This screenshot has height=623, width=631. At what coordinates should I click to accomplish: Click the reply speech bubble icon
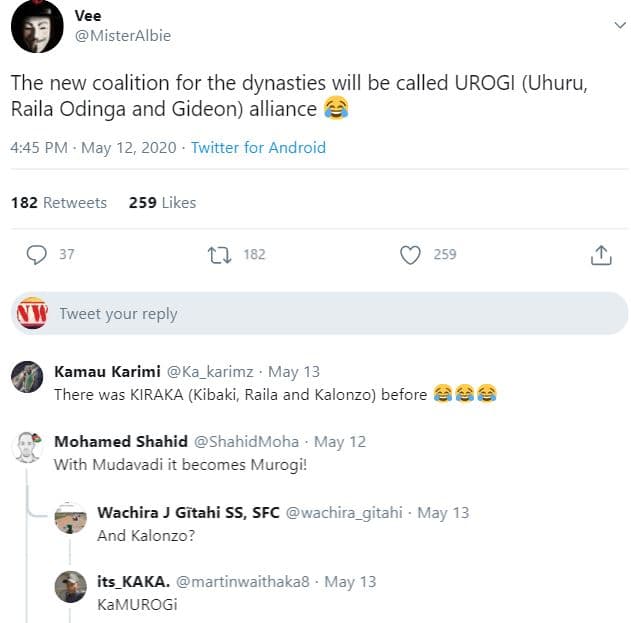(37, 255)
